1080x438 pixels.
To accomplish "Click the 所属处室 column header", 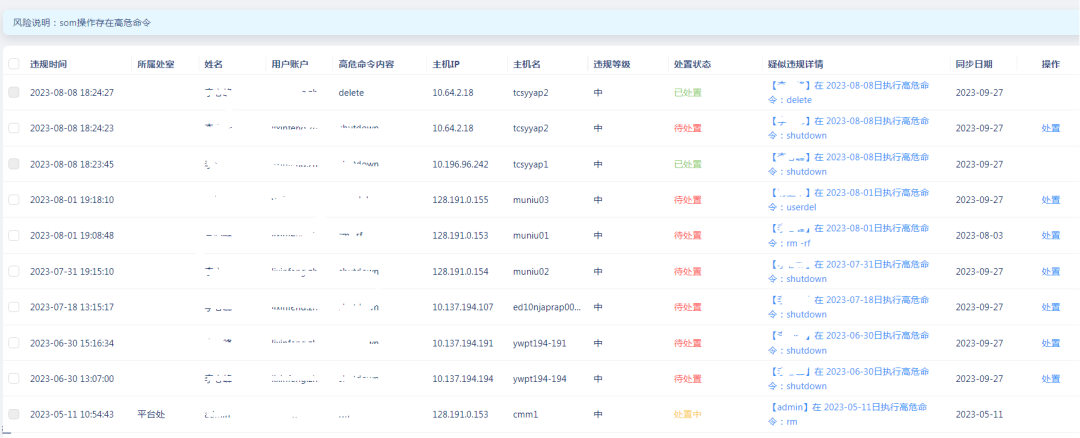I will [156, 64].
